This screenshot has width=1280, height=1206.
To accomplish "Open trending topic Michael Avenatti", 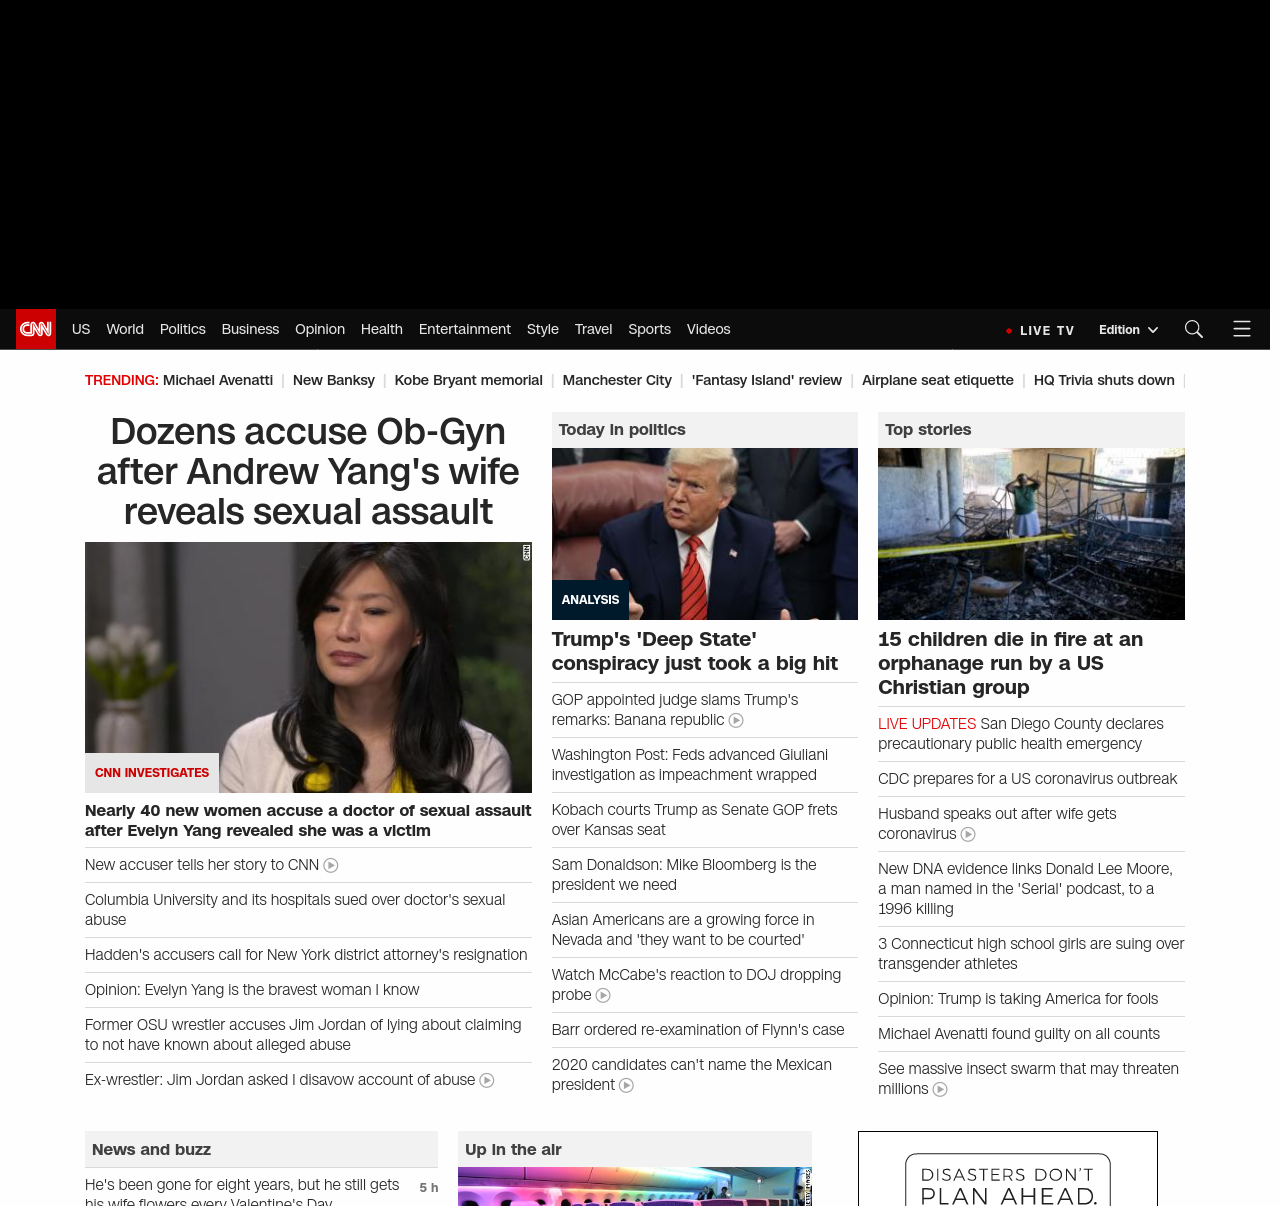I will coord(217,380).
